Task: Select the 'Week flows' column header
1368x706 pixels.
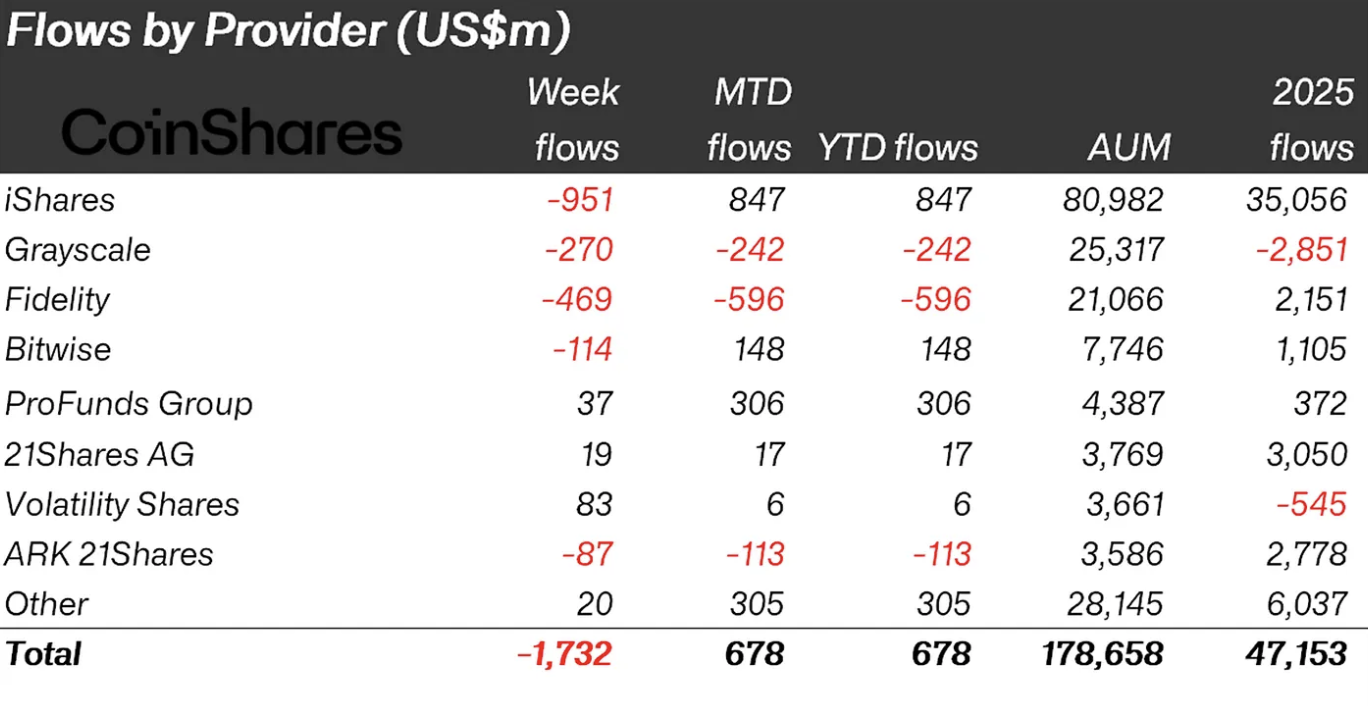Action: [573, 120]
